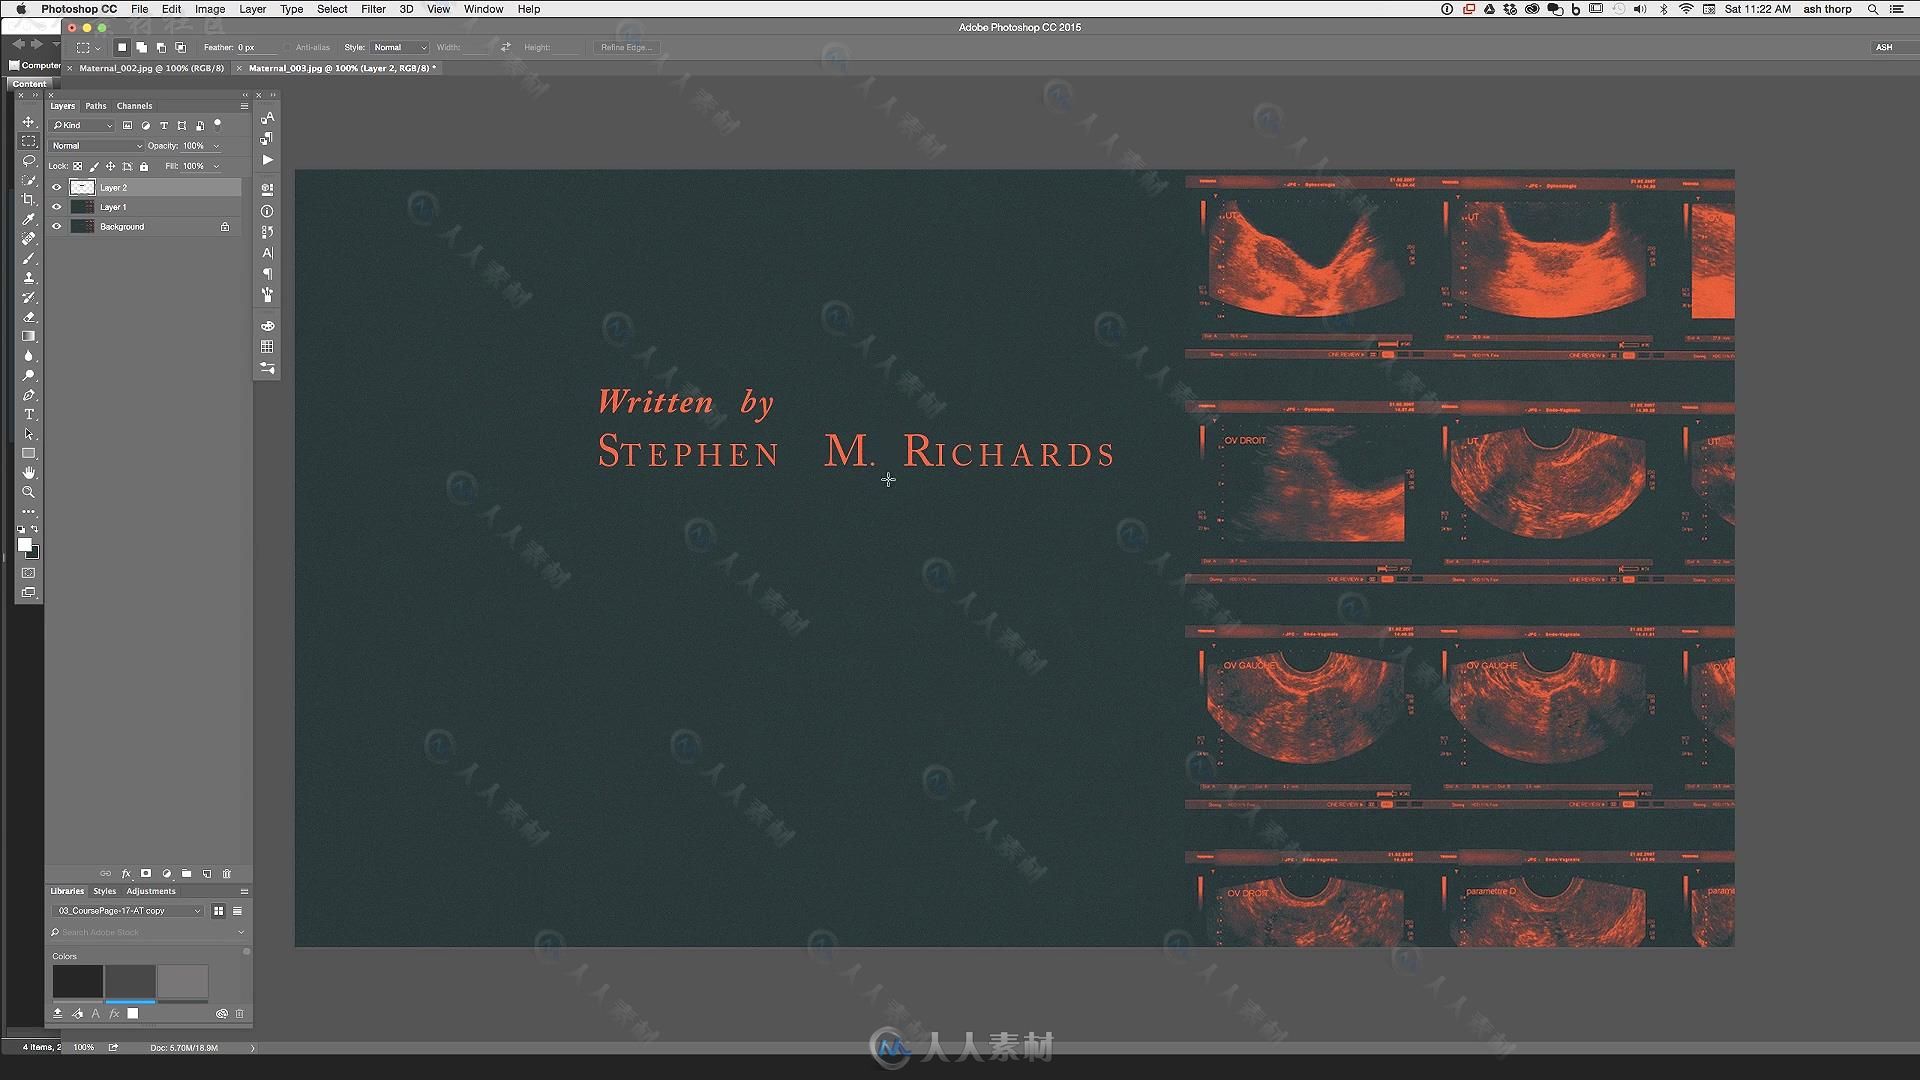Select the Hand tool
Viewport: 1920px width, 1080px height.
[x=29, y=472]
